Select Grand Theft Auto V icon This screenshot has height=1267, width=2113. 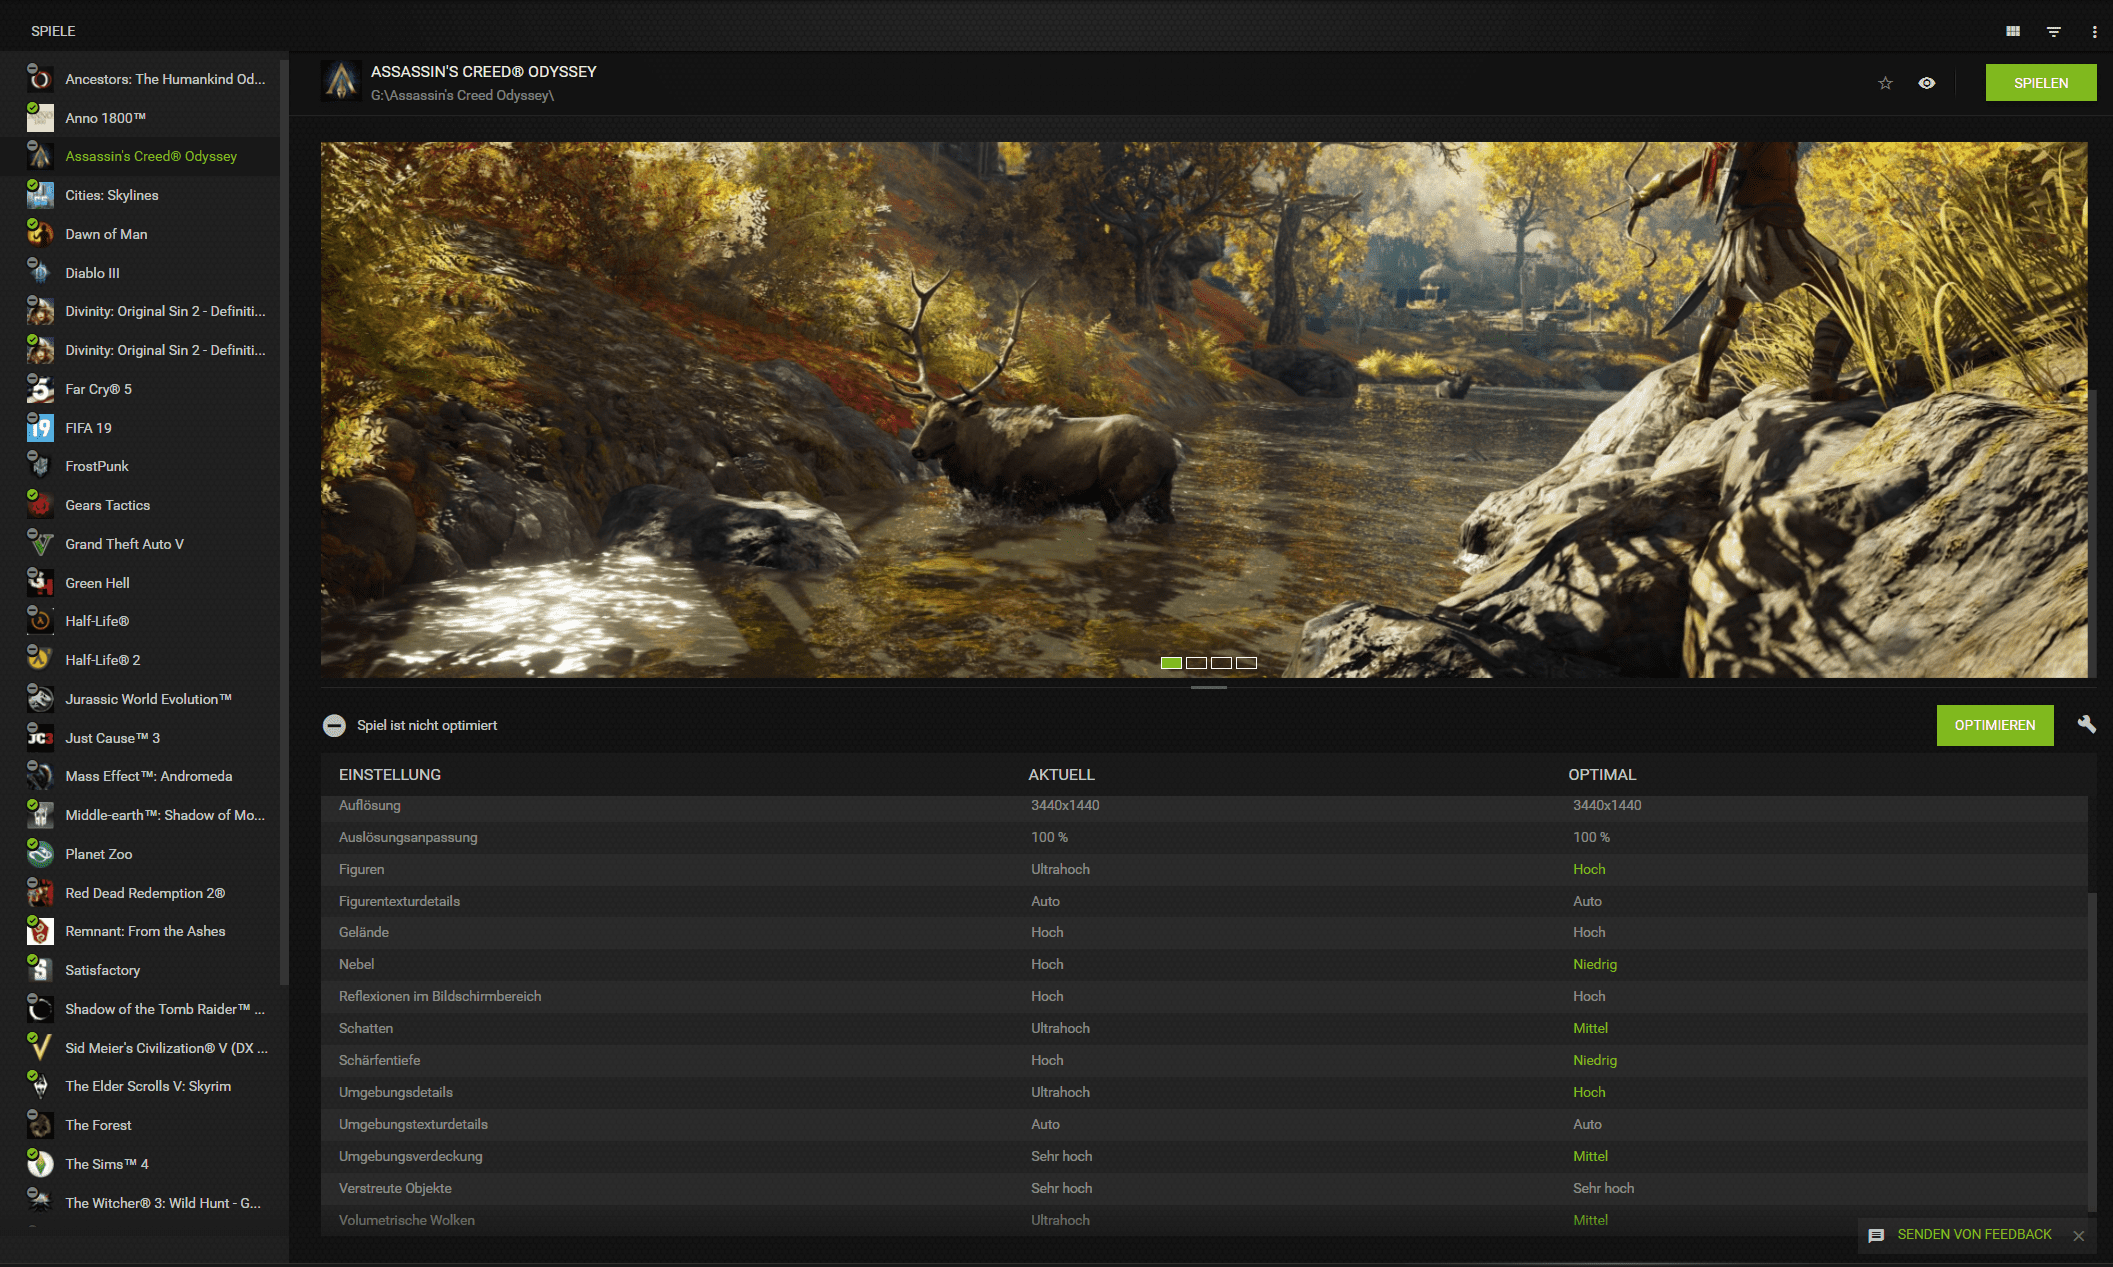click(x=40, y=544)
